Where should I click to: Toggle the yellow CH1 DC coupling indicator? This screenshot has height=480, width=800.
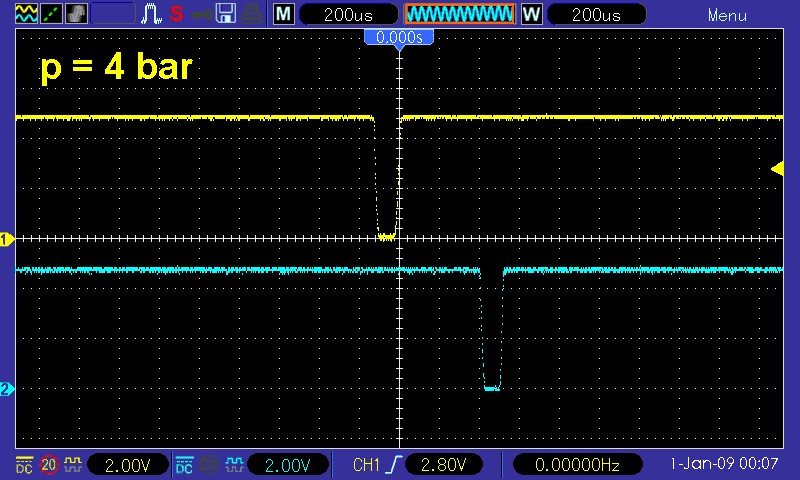click(24, 465)
